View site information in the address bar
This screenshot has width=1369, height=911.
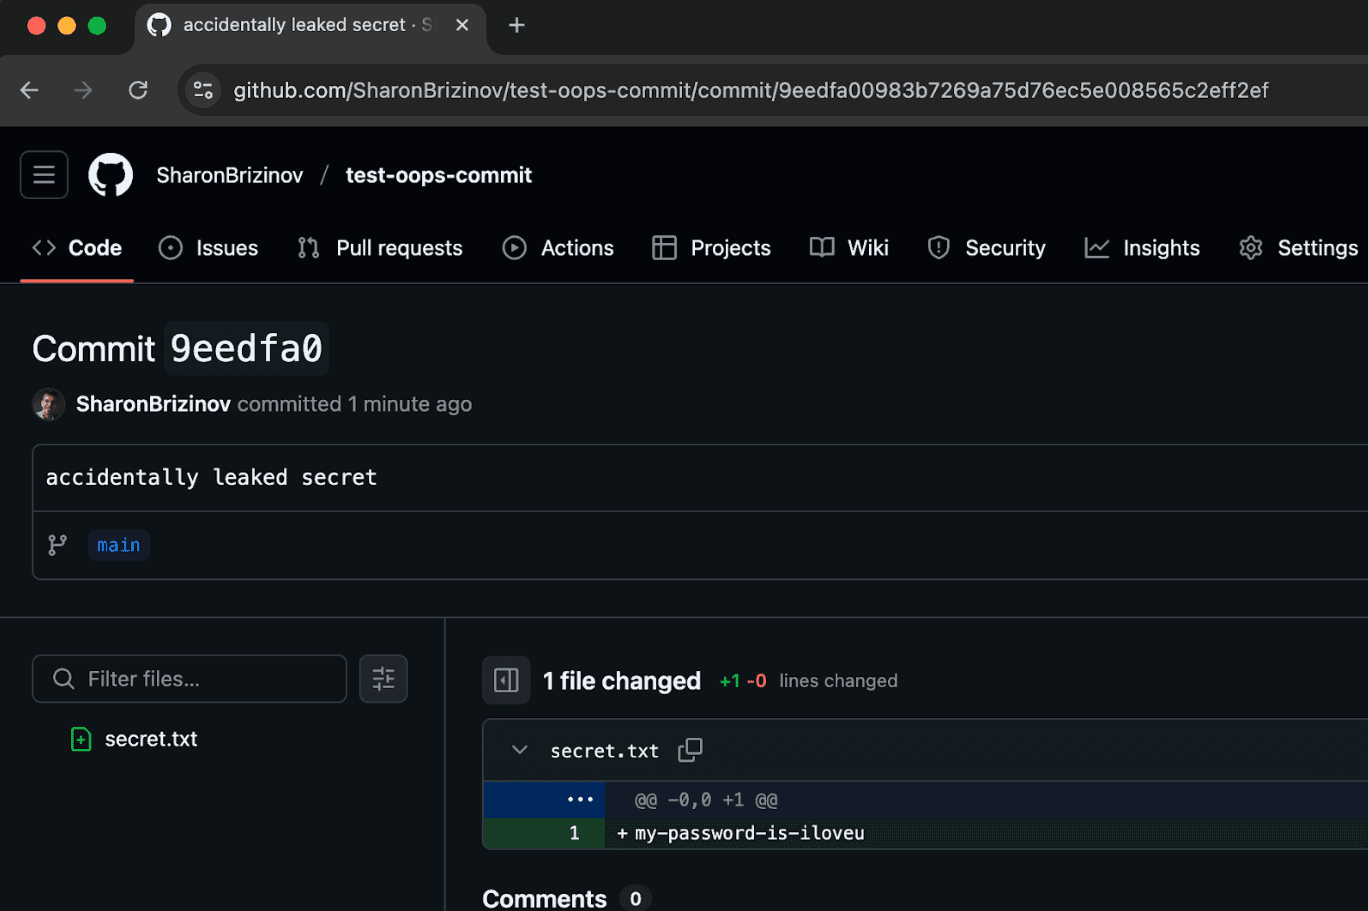click(x=203, y=90)
